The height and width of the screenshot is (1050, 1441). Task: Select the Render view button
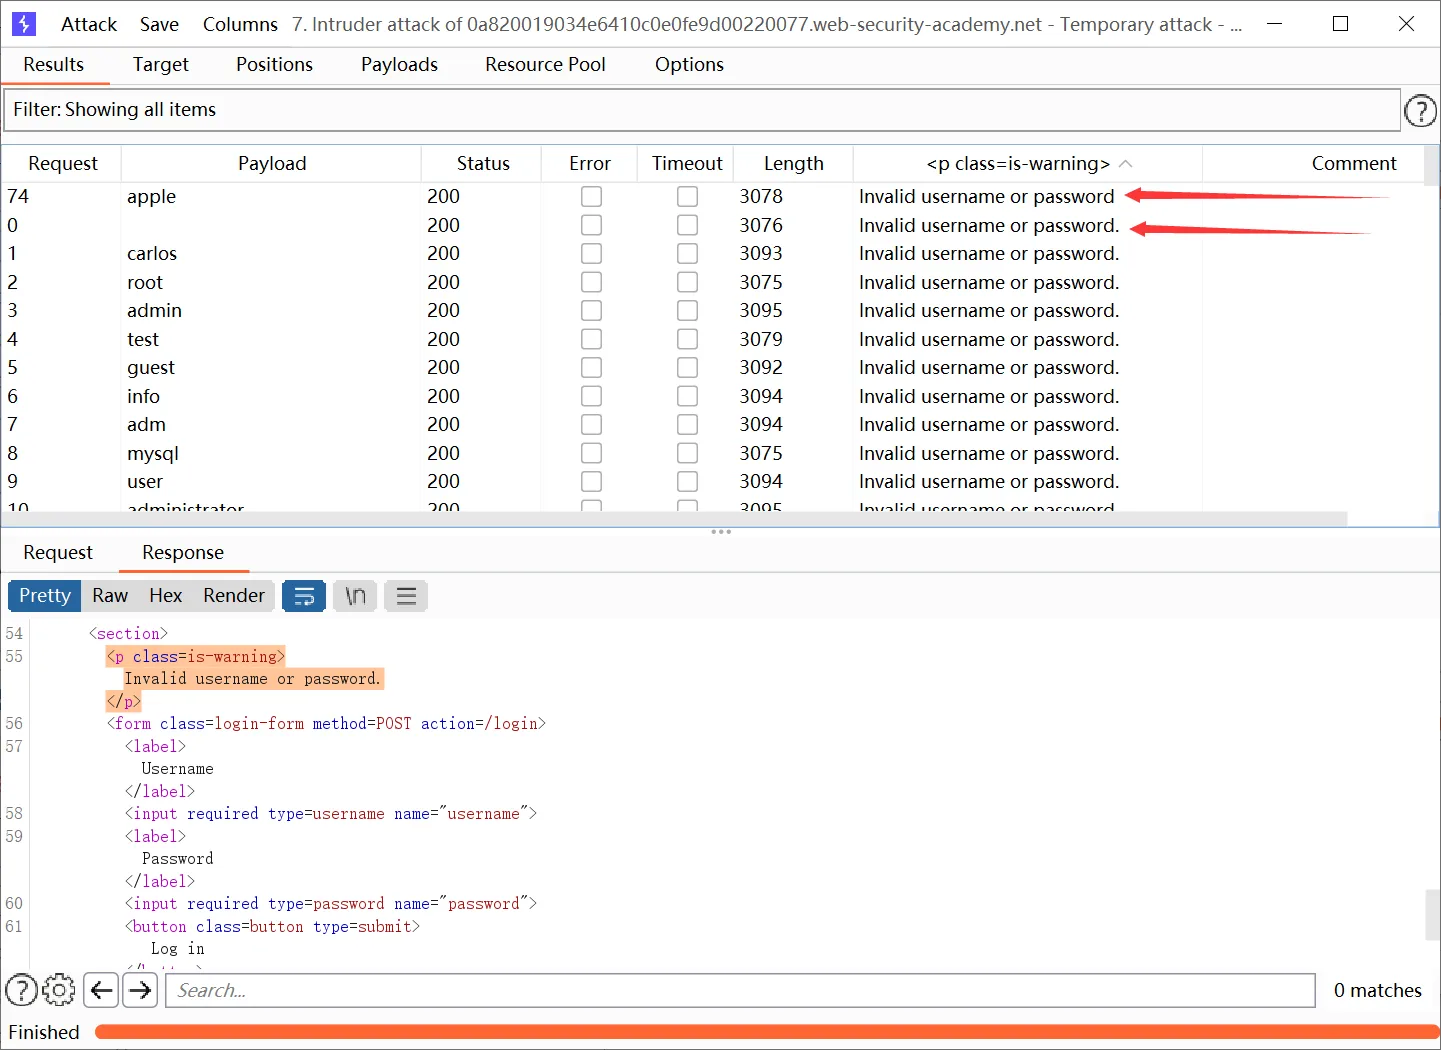pos(234,596)
